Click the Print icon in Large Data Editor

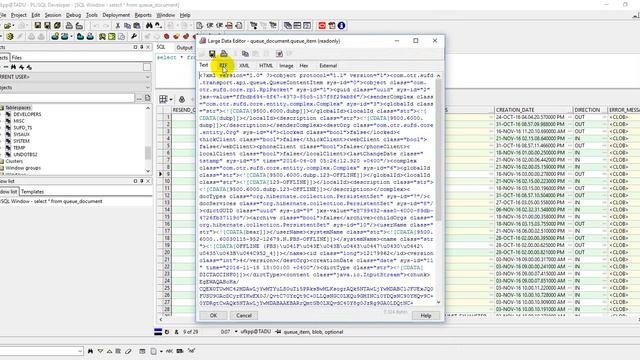[224, 53]
